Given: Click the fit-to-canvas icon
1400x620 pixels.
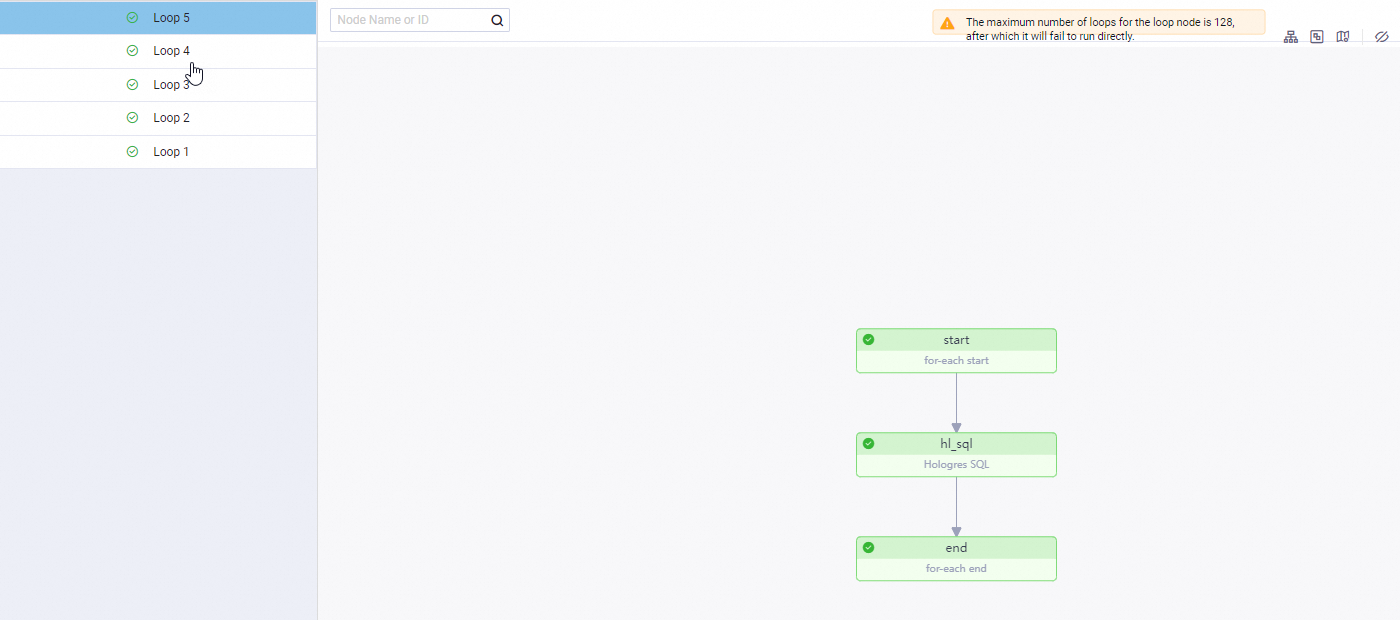Looking at the screenshot, I should pyautogui.click(x=1316, y=36).
